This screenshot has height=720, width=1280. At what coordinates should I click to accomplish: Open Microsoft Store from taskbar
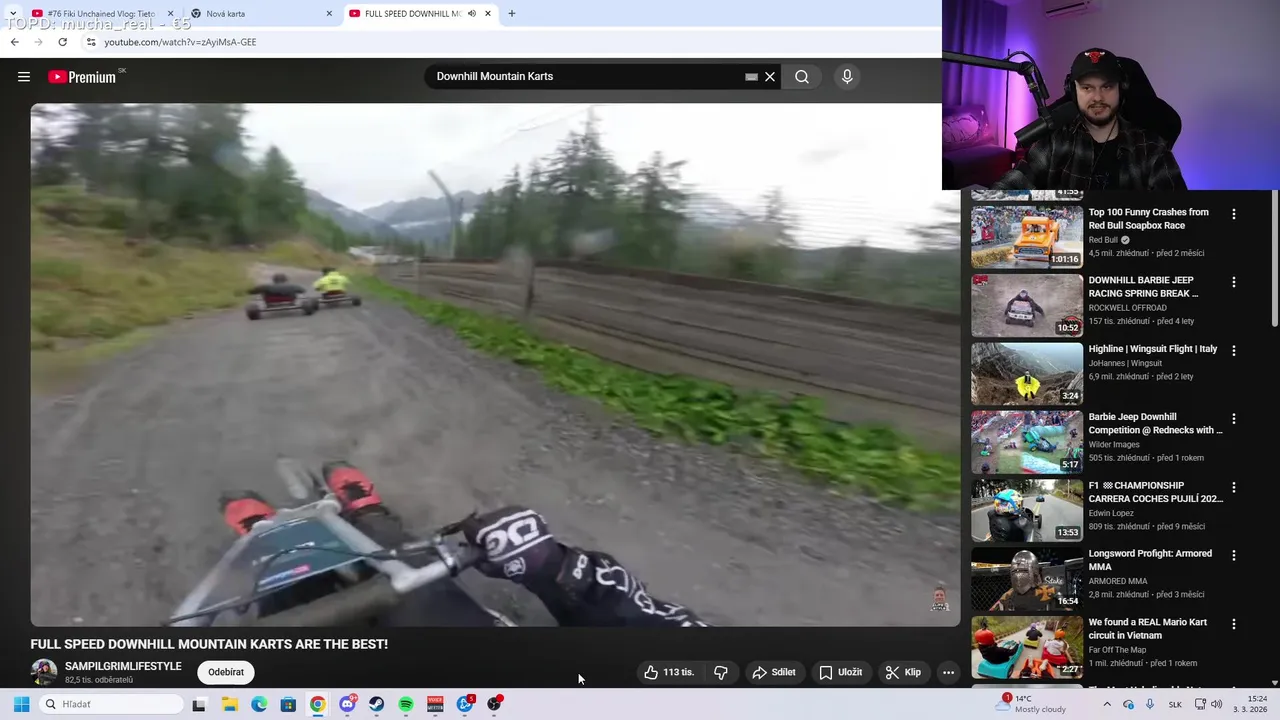288,704
